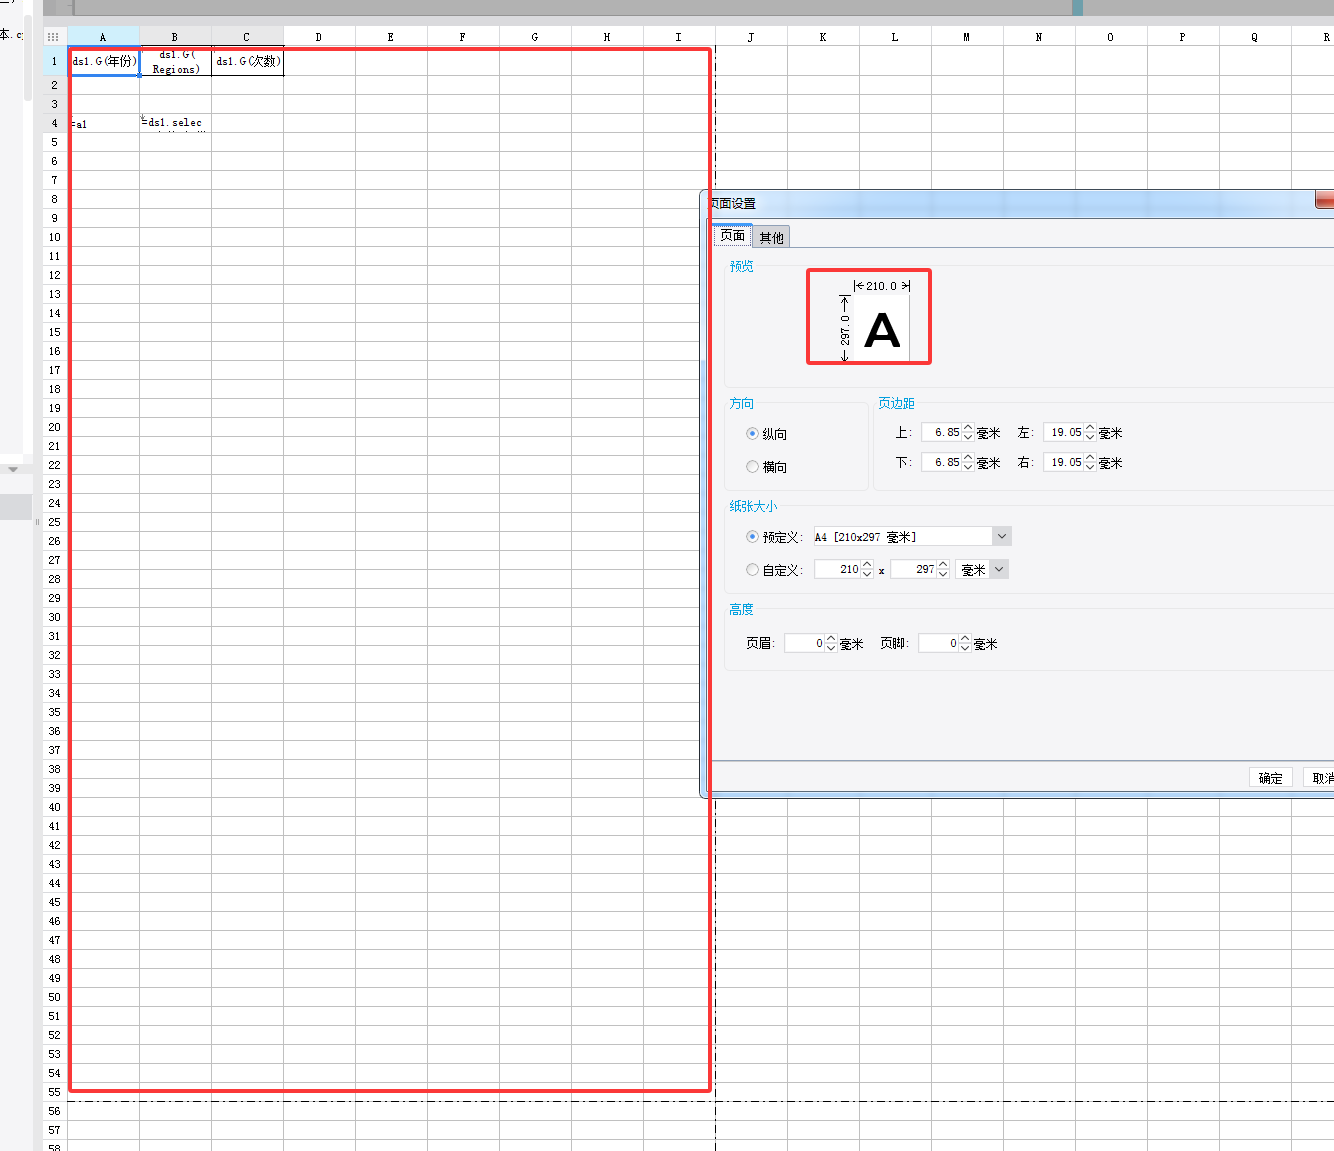Click the custom width field showing 210
Screen dimensions: 1334x1151
click(837, 569)
